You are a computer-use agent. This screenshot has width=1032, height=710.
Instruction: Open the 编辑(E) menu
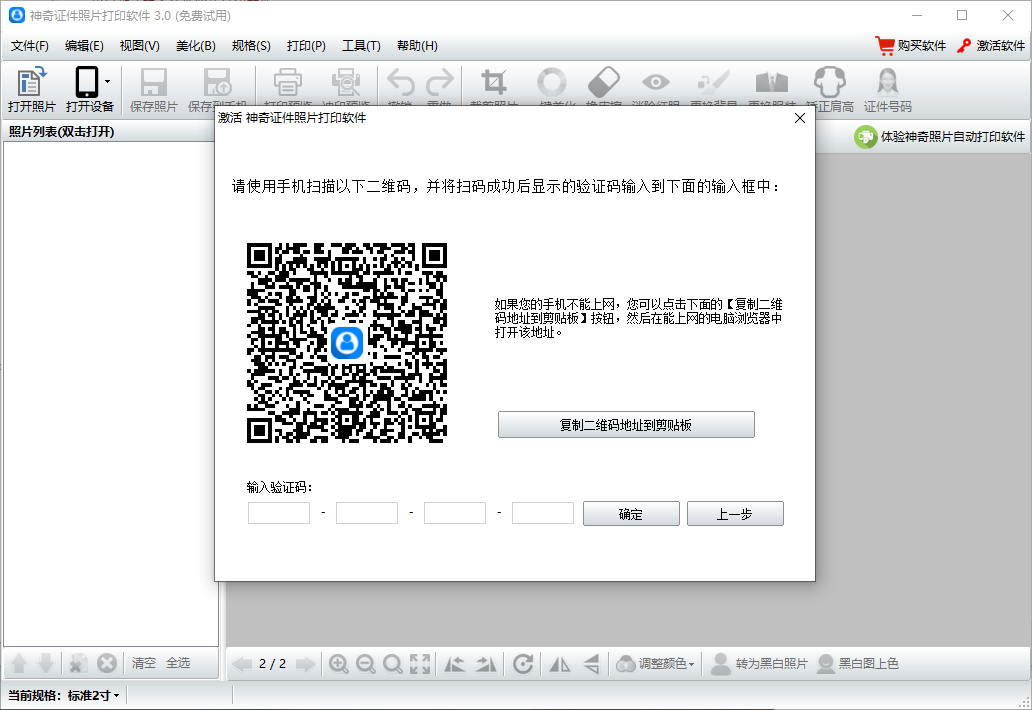[84, 45]
